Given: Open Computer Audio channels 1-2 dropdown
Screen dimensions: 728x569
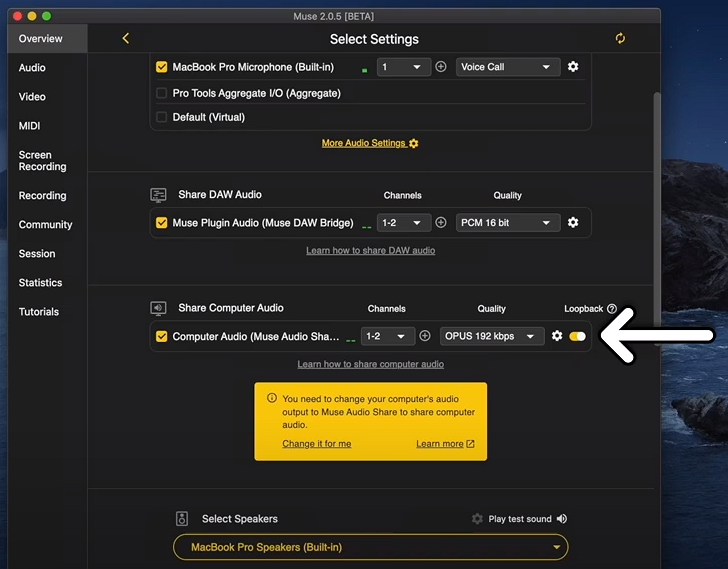Looking at the screenshot, I should (x=387, y=336).
